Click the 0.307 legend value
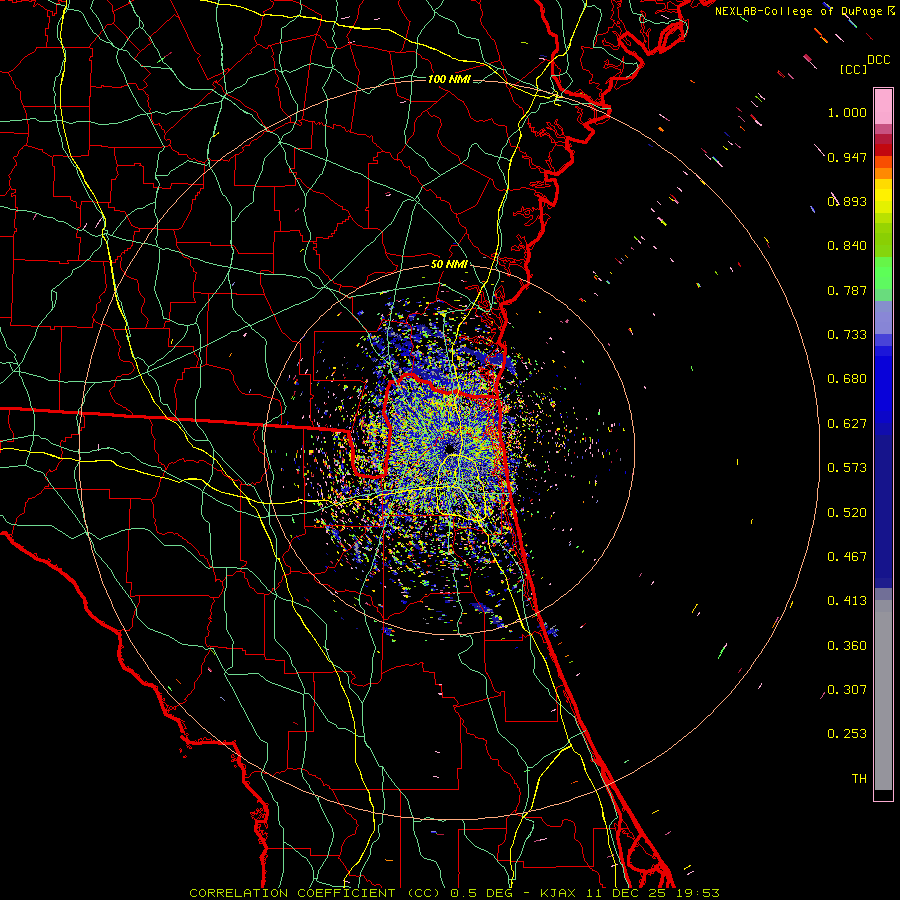The height and width of the screenshot is (900, 900). pyautogui.click(x=847, y=690)
